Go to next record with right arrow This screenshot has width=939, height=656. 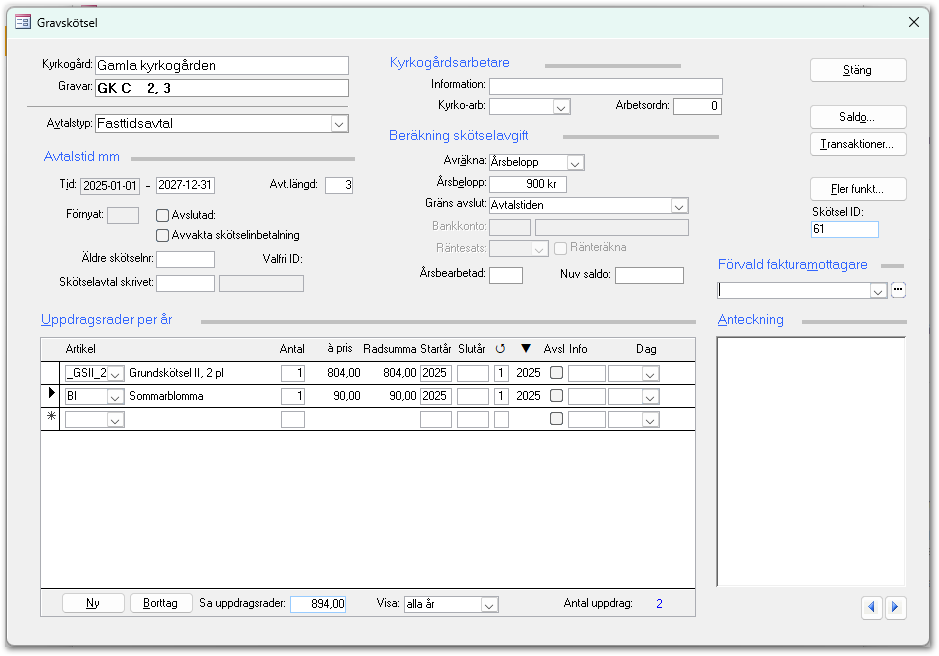[895, 607]
